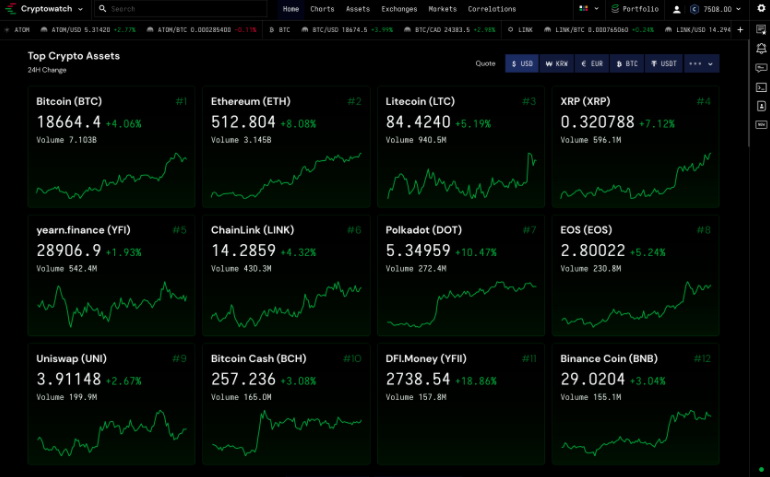Screen dimensions: 770x477
Task: Click the Bitcoin price 18664.4
Action: tap(68, 122)
